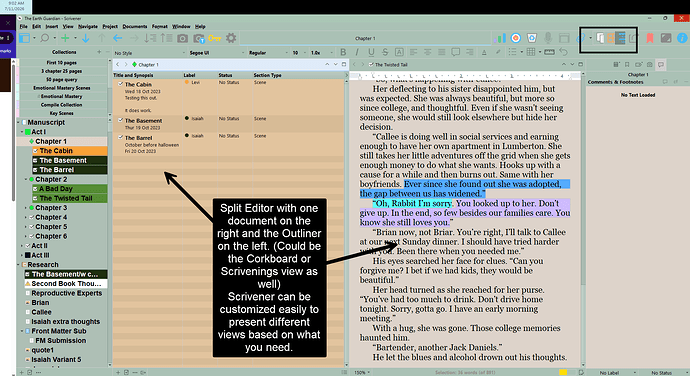This screenshot has width=690, height=376.
Task: Toggle checkbox of A Bad Day in binder
Action: pyautogui.click(x=36, y=188)
